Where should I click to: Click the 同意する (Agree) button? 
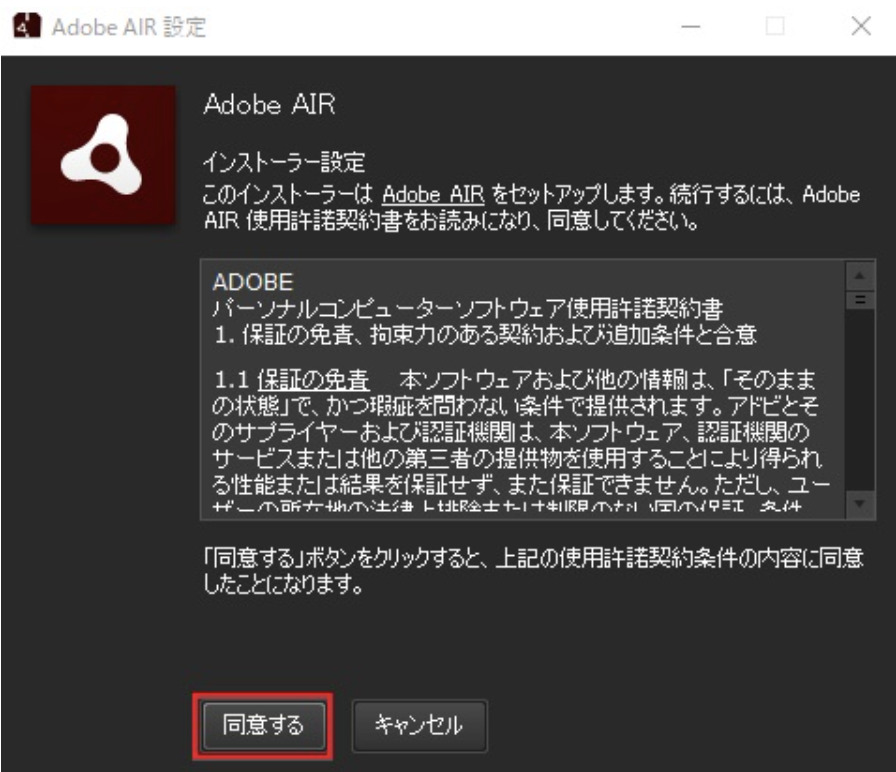click(x=264, y=725)
